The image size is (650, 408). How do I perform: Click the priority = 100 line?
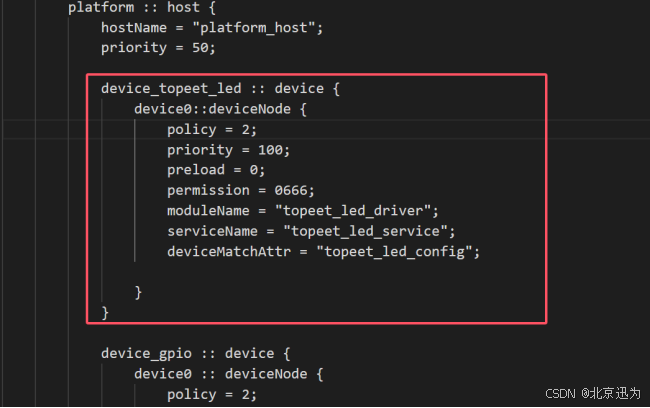pos(228,149)
